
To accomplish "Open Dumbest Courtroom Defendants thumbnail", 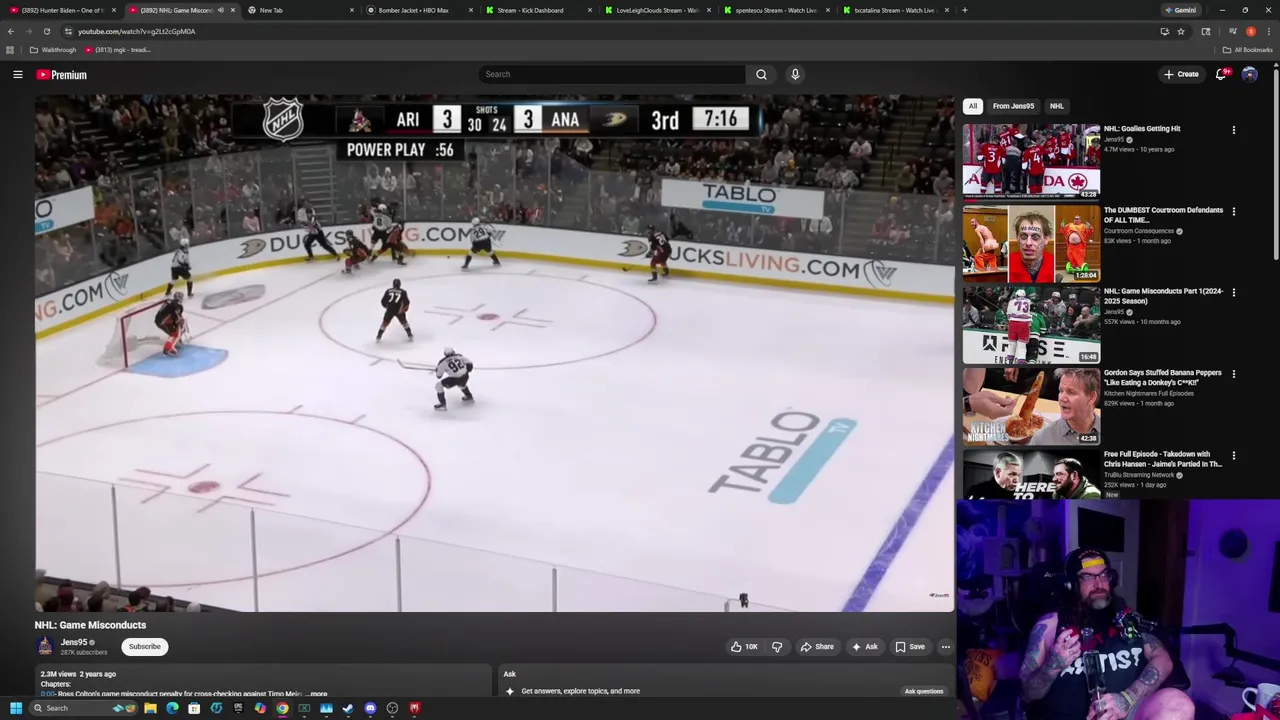I will [x=1031, y=243].
